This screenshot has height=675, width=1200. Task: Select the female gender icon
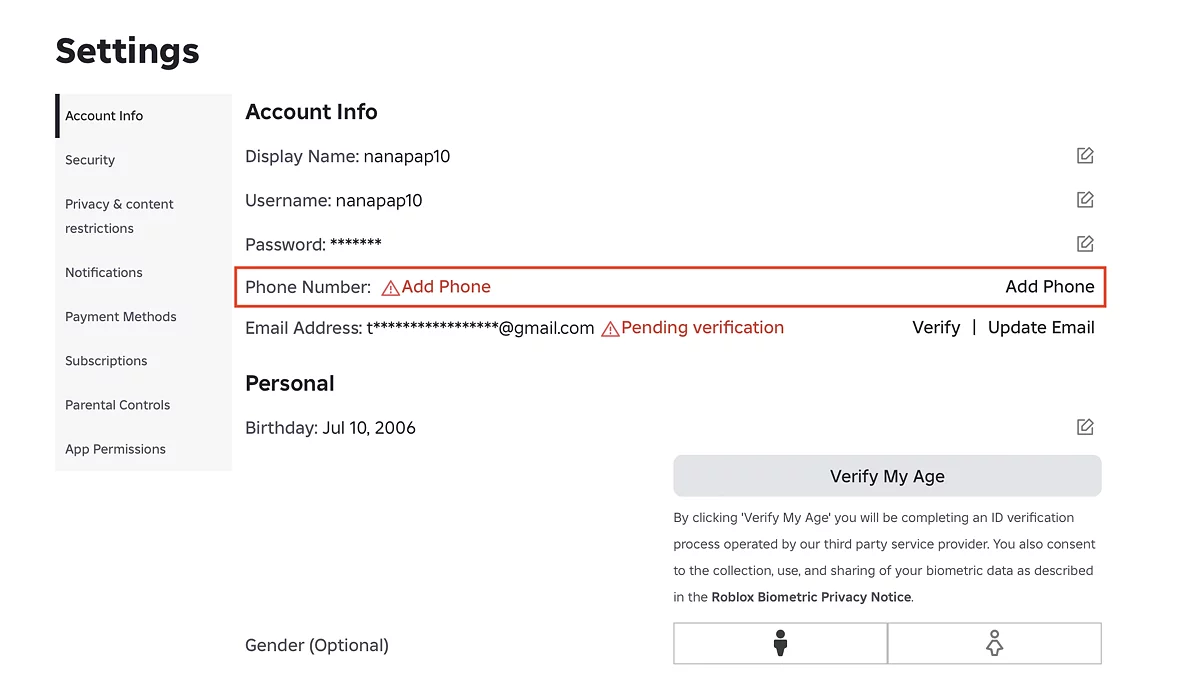point(994,644)
